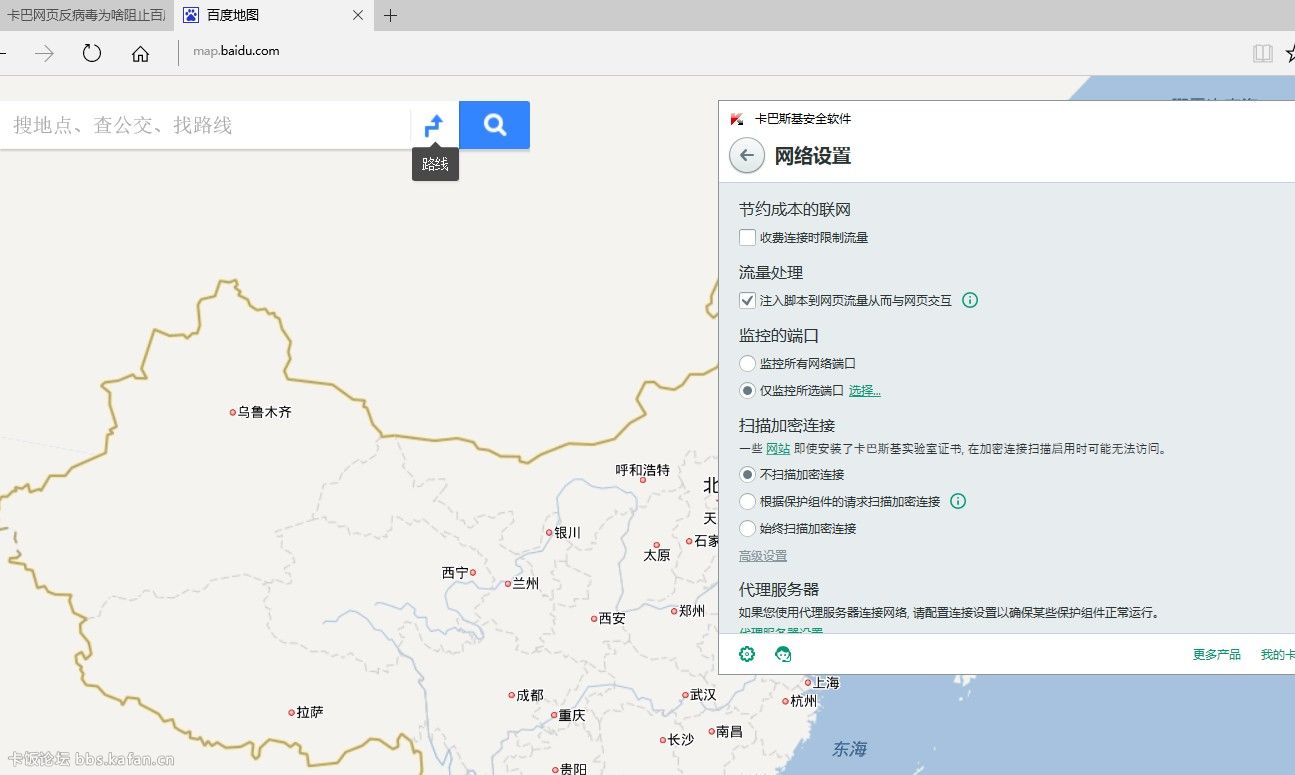
Task: Select 监控所有网络端口 radio button
Action: pos(747,364)
